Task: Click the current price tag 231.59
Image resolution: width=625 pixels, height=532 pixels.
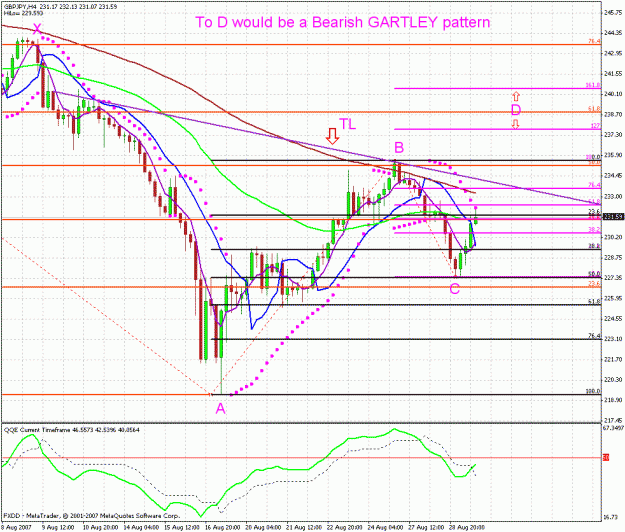Action: (613, 217)
